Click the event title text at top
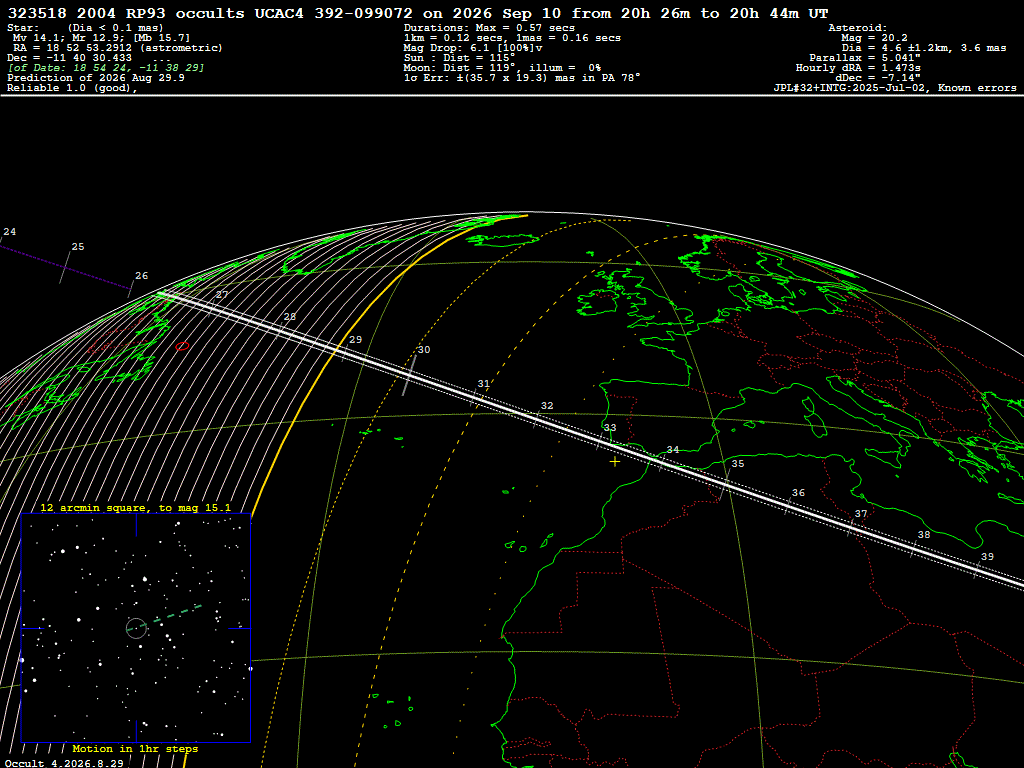Image resolution: width=1024 pixels, height=768 pixels. (418, 13)
